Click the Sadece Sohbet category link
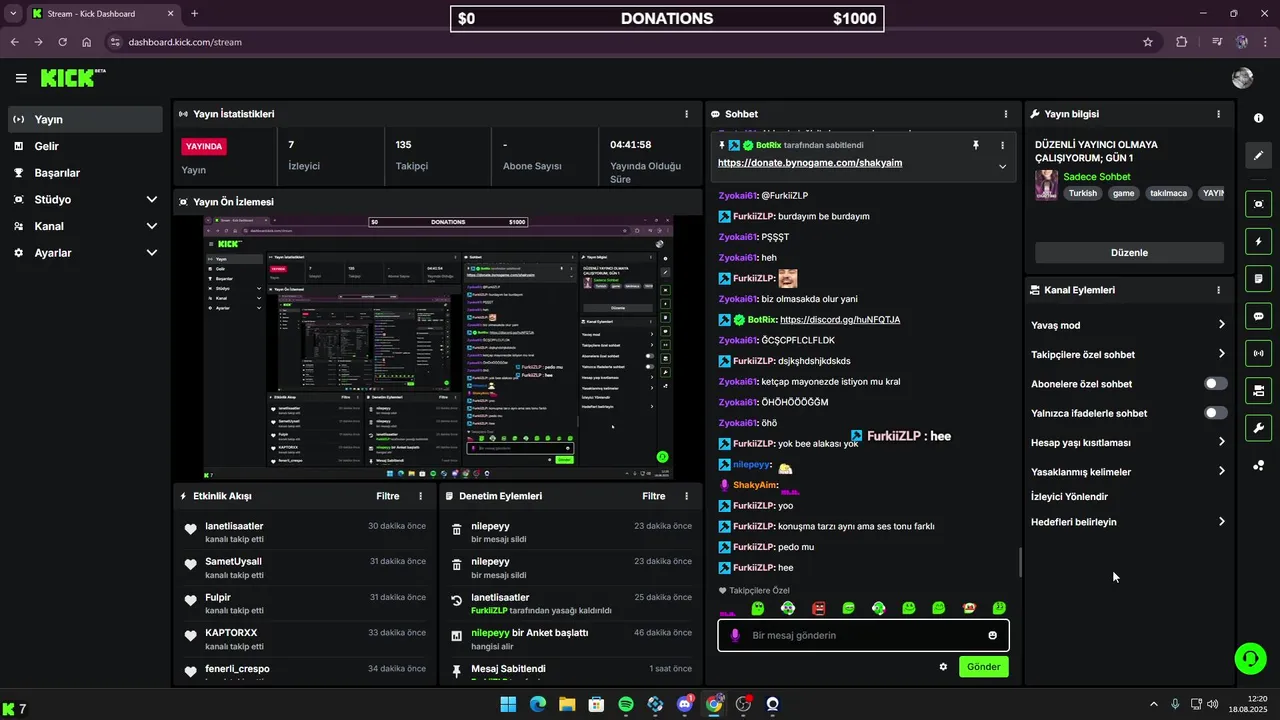The image size is (1280, 720). 1097,177
